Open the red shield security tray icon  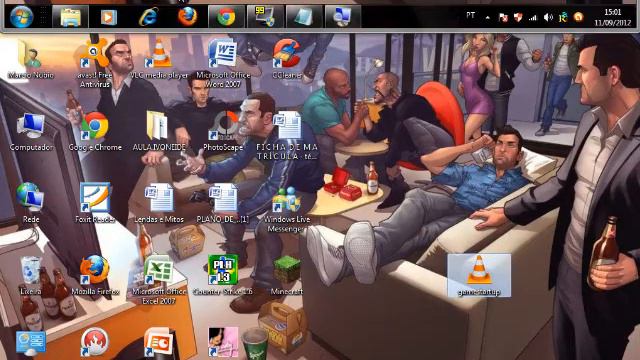coord(518,17)
